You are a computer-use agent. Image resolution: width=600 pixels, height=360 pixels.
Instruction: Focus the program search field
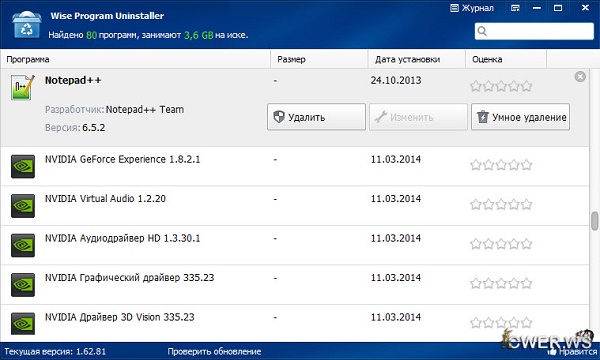click(x=534, y=31)
